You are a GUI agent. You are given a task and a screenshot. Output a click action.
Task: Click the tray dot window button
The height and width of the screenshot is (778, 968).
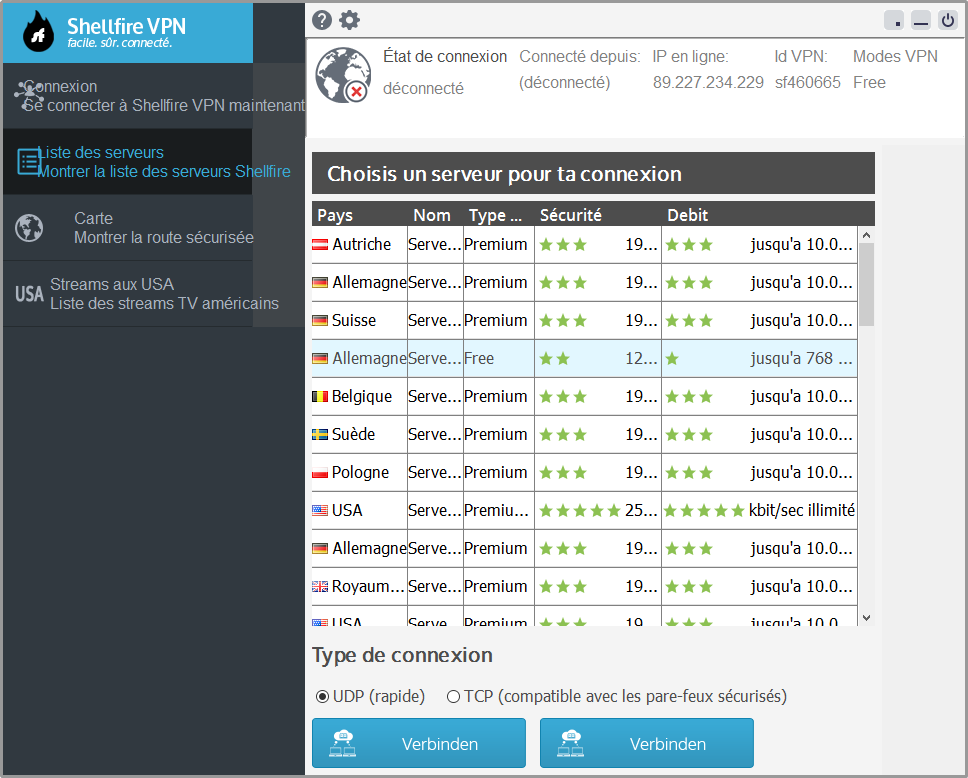pos(894,20)
